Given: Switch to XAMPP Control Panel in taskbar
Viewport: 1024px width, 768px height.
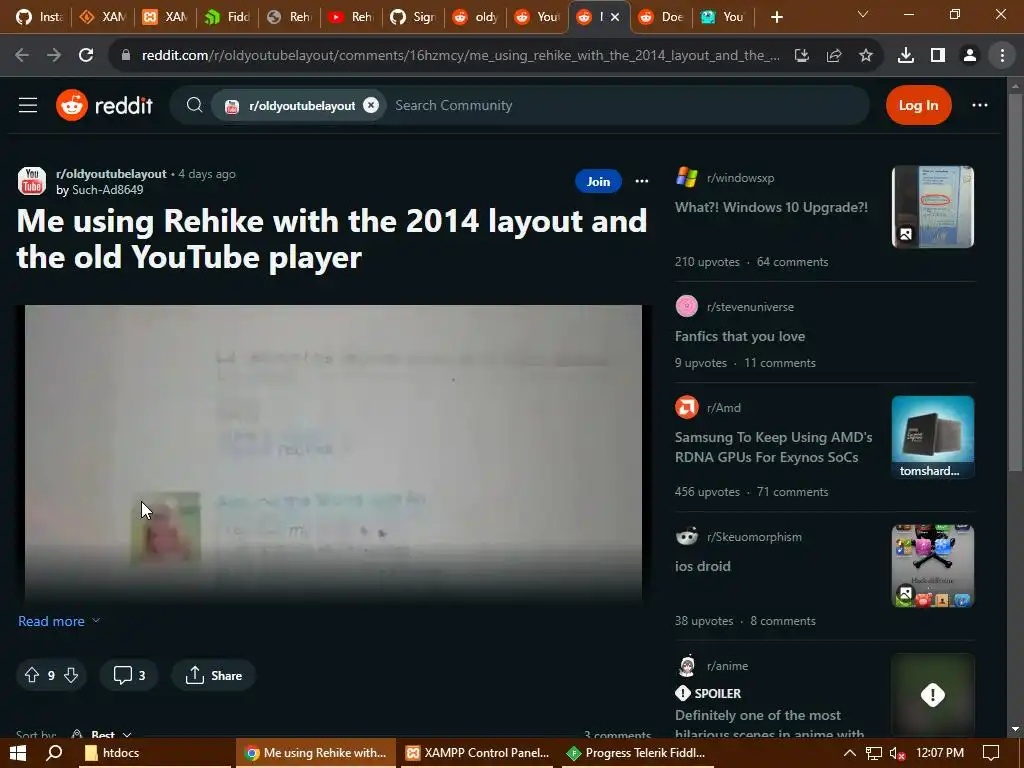Looking at the screenshot, I should [477, 753].
